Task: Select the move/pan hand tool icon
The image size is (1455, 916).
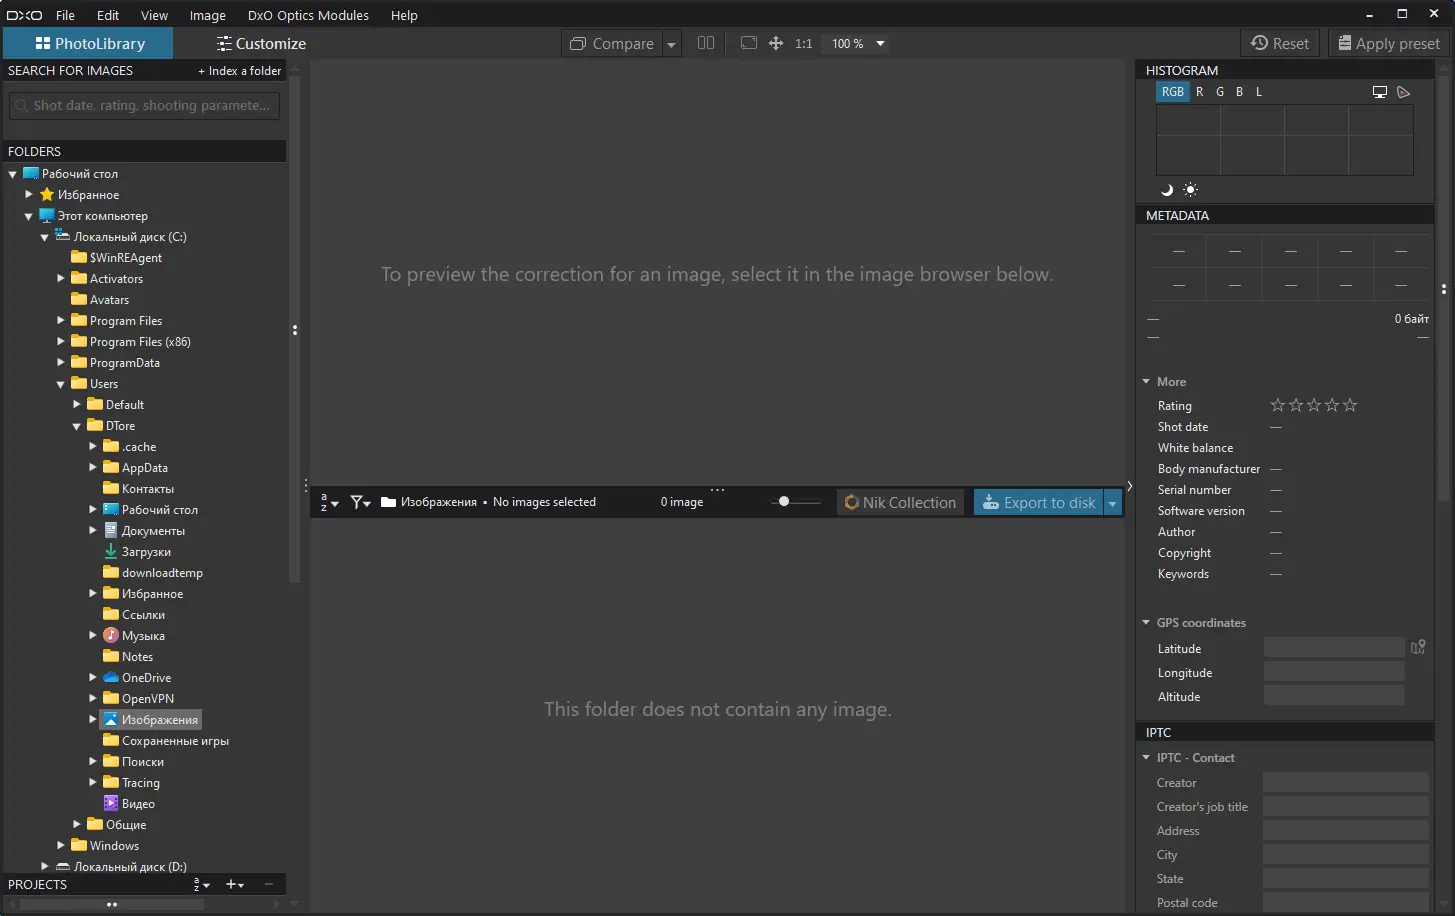Action: 776,43
